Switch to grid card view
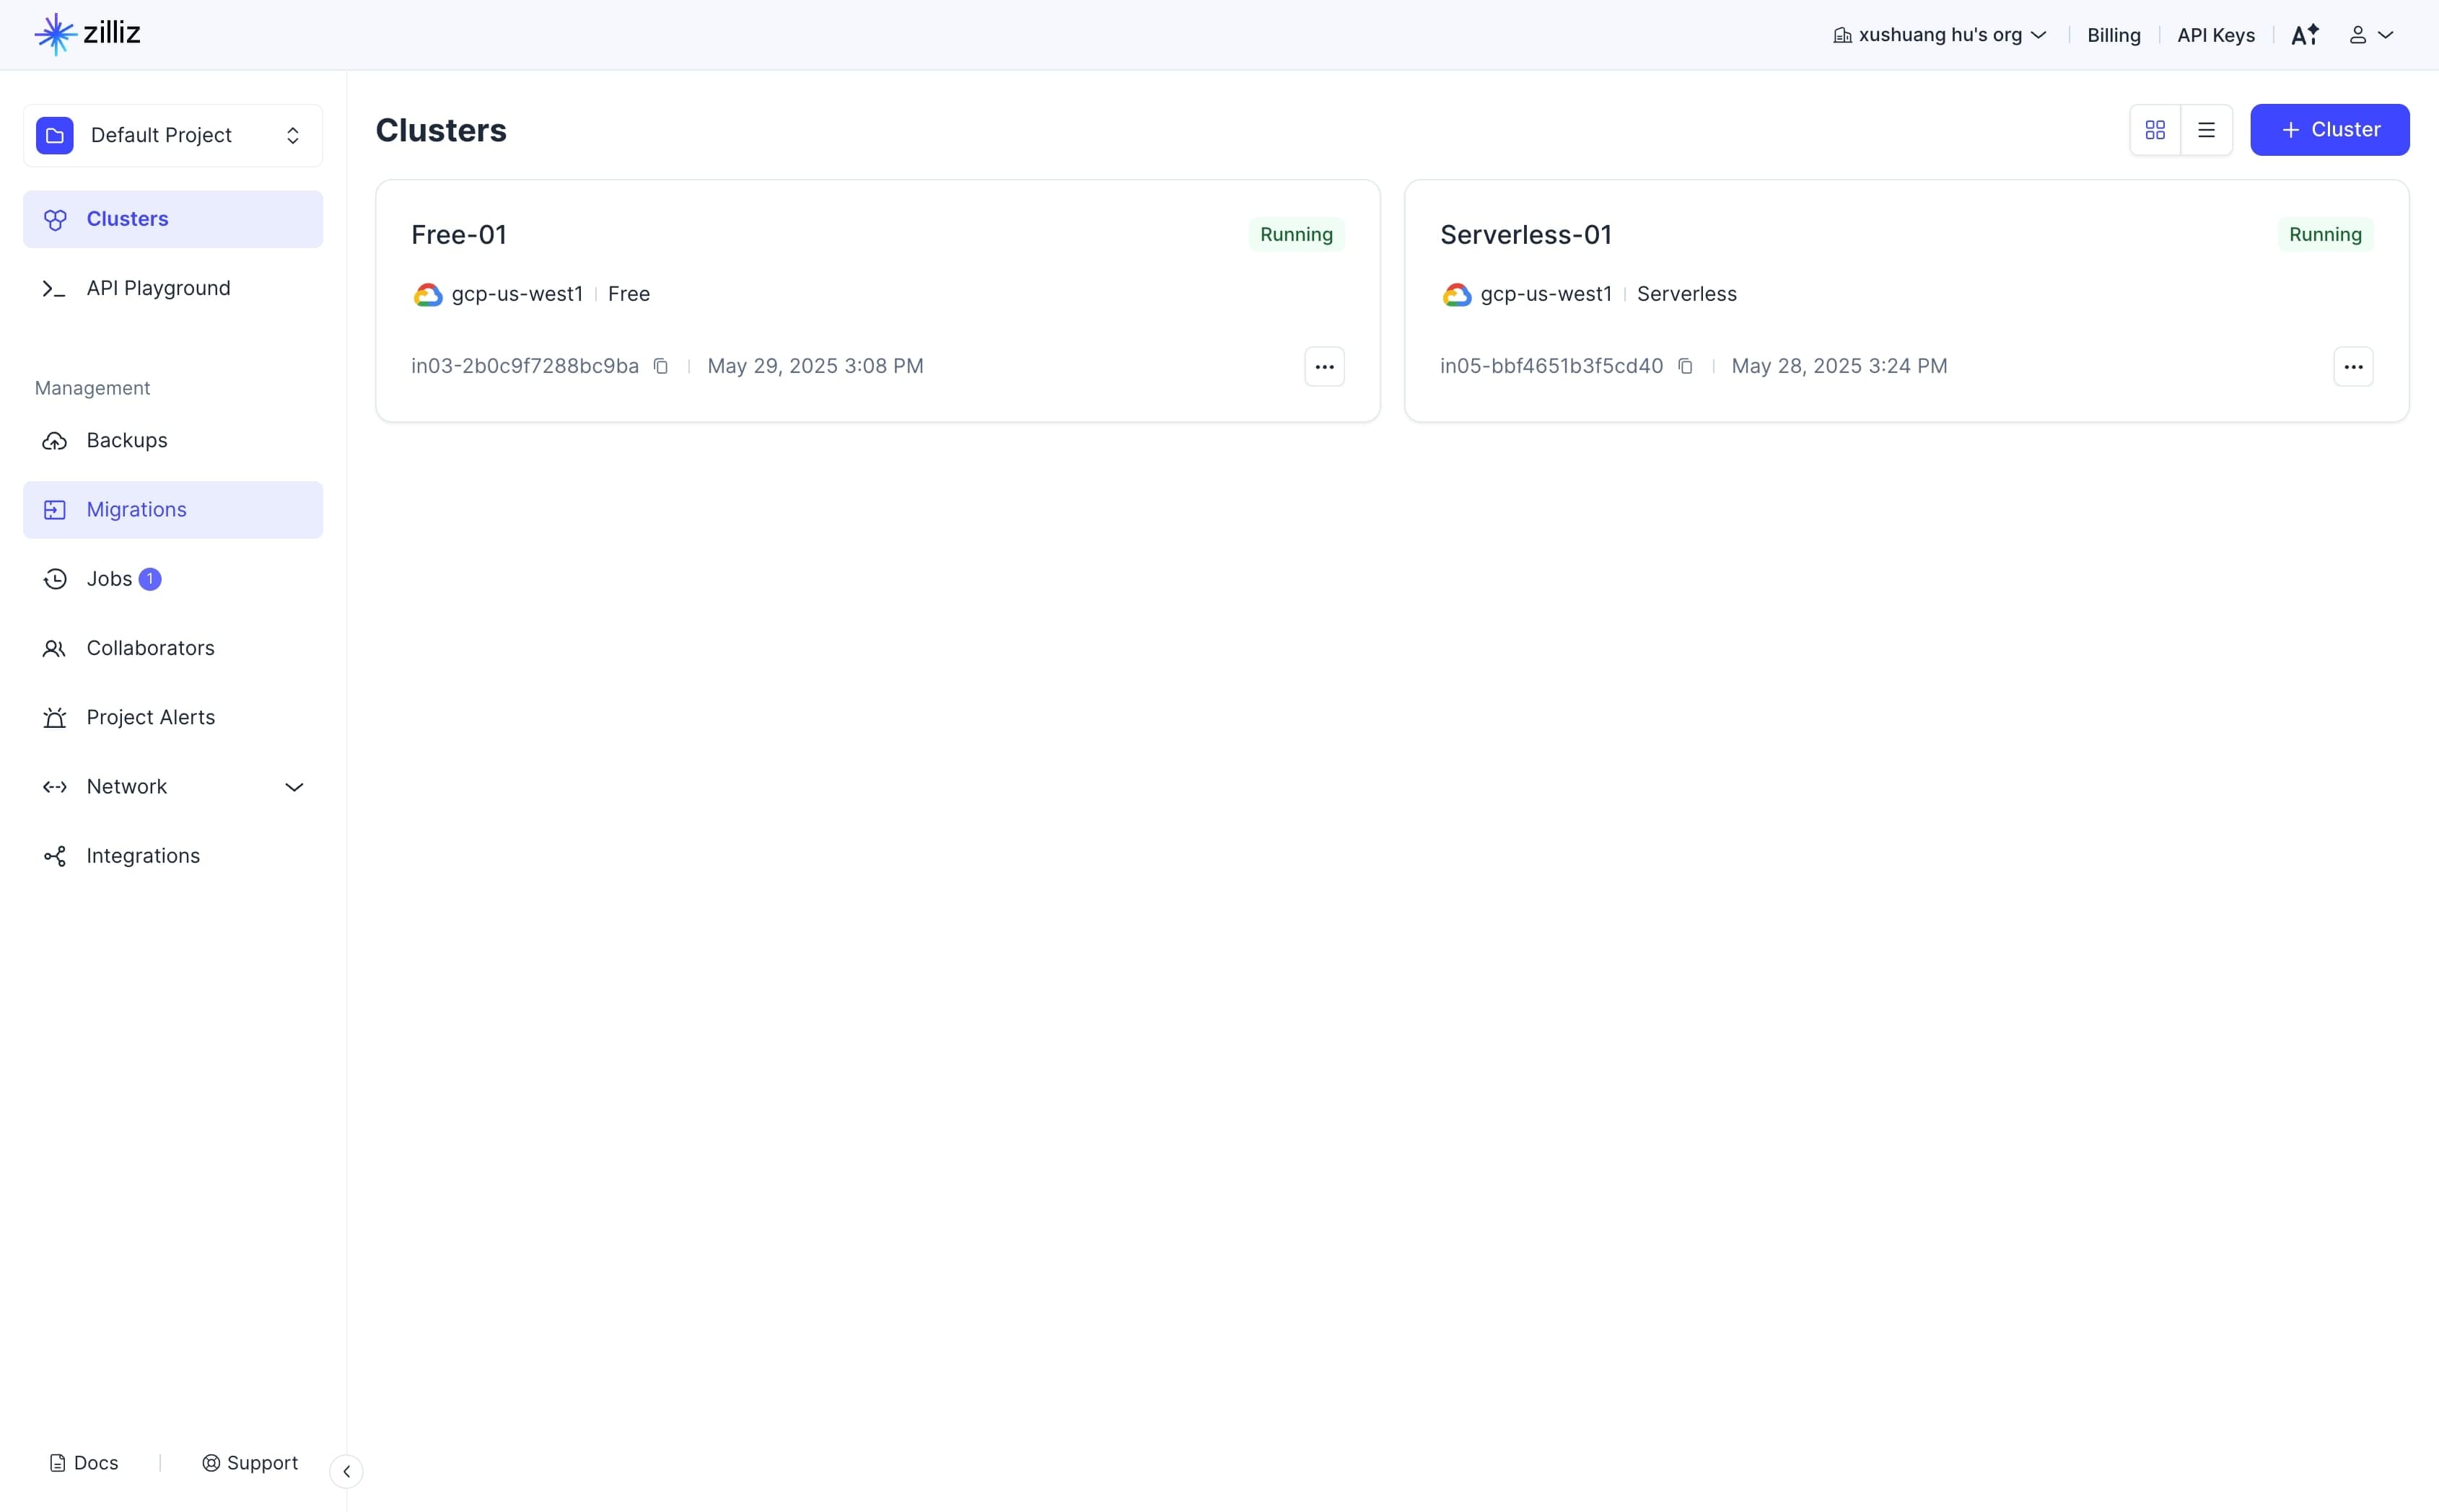This screenshot has height=1512, width=2439. [x=2155, y=130]
